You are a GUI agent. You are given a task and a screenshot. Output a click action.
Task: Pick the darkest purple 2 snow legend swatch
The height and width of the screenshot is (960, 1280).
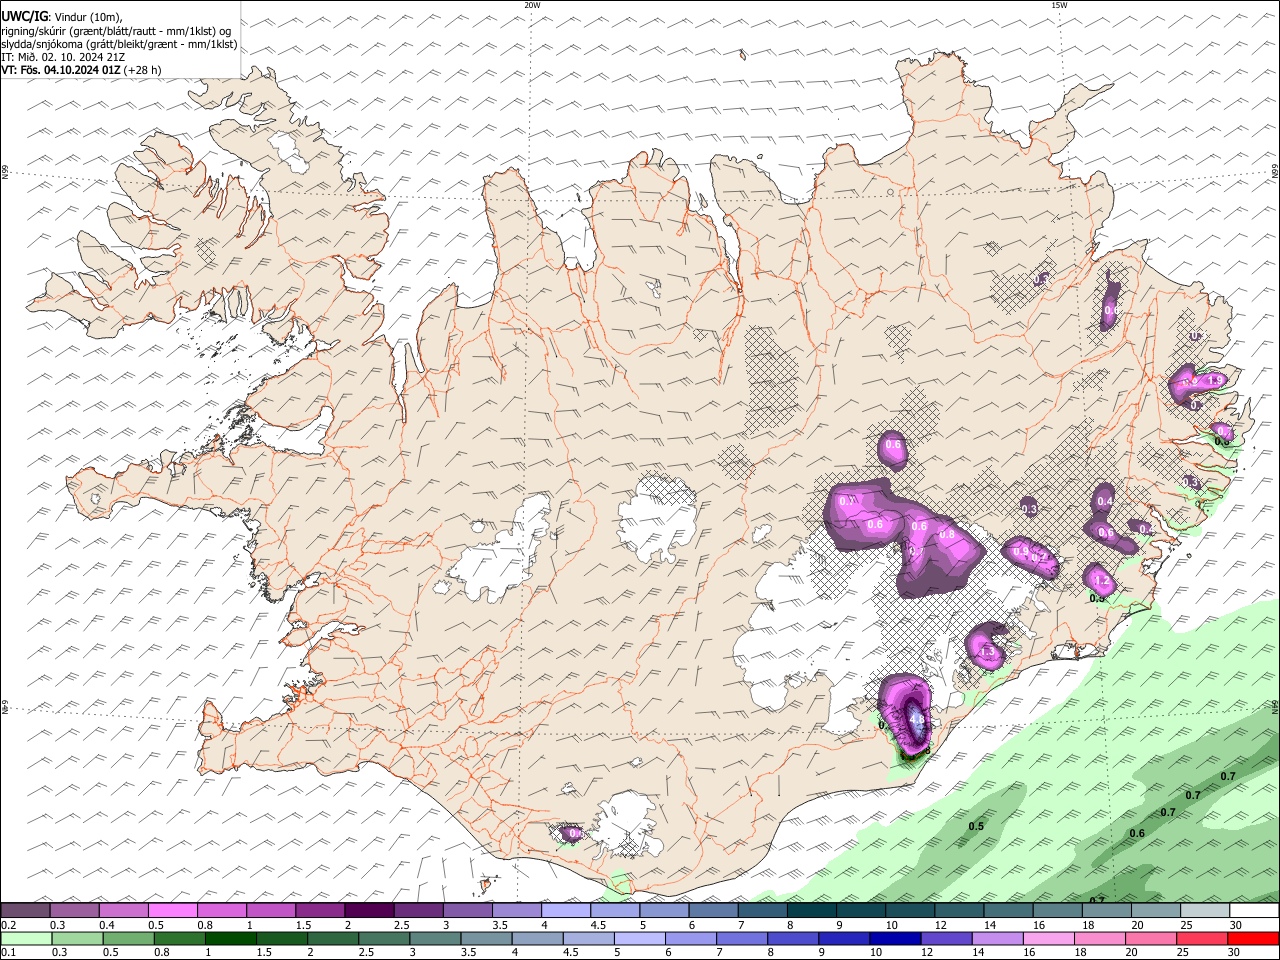[369, 911]
